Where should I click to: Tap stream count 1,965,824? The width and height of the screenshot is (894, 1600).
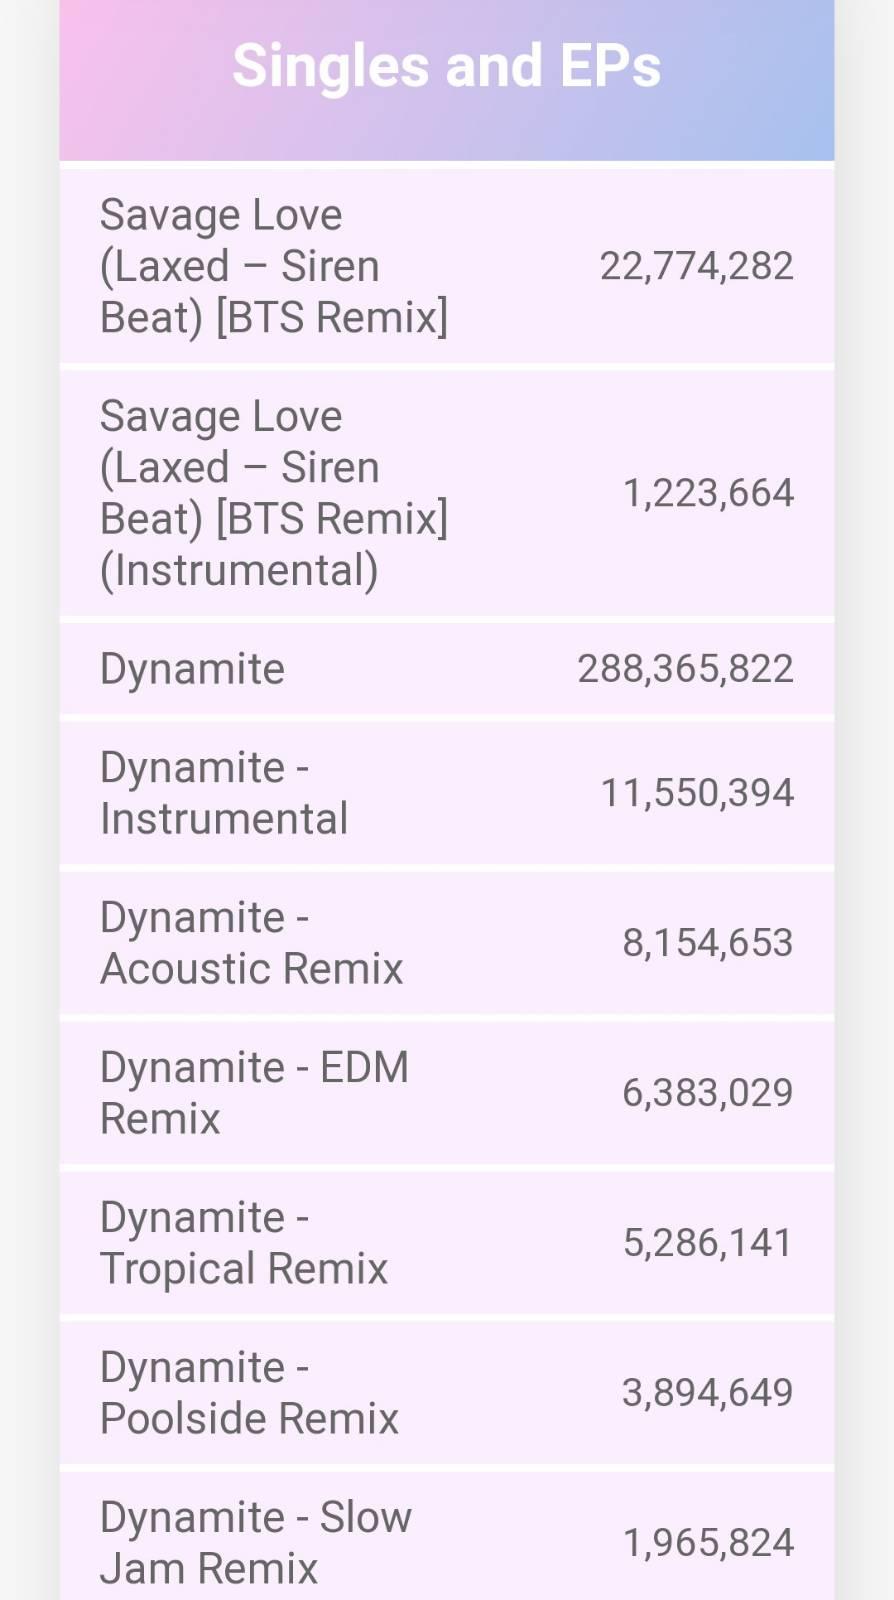[708, 1543]
